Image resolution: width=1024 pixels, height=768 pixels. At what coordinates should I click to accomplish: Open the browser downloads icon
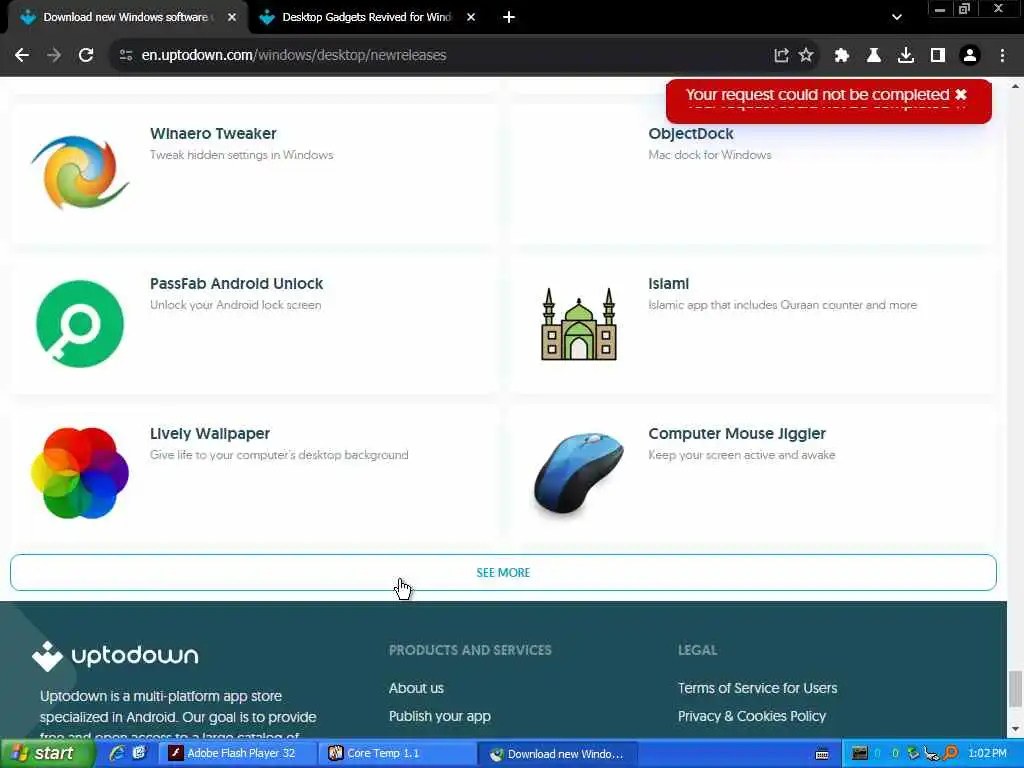point(906,56)
